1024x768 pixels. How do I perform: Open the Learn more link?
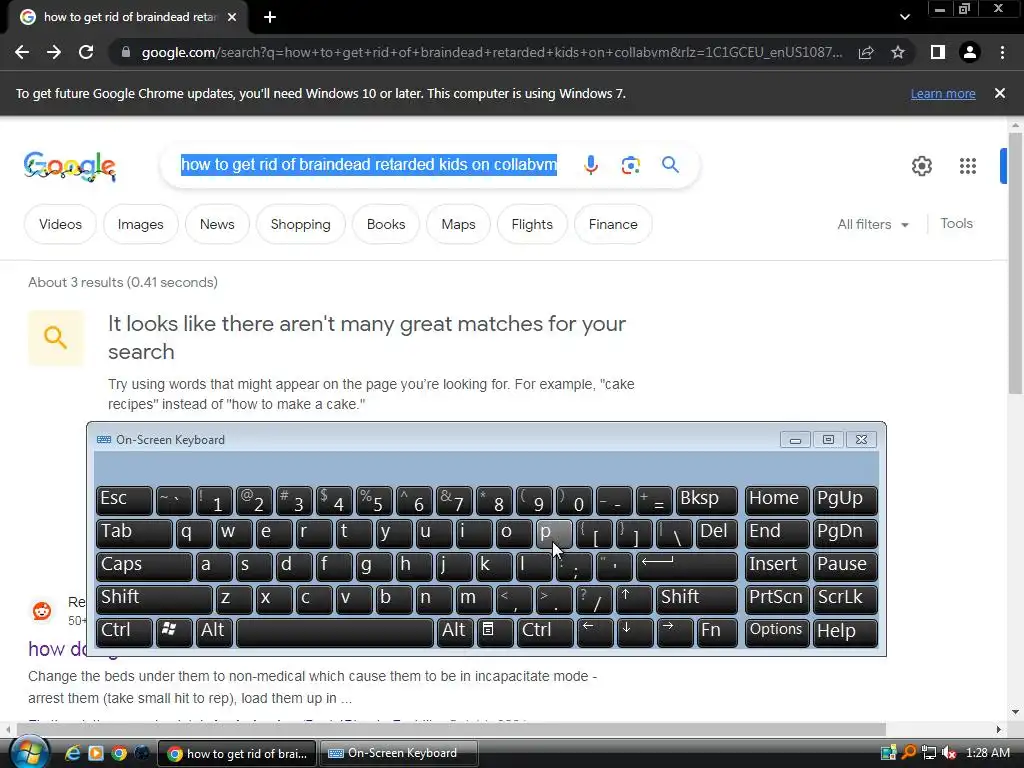[x=943, y=93]
